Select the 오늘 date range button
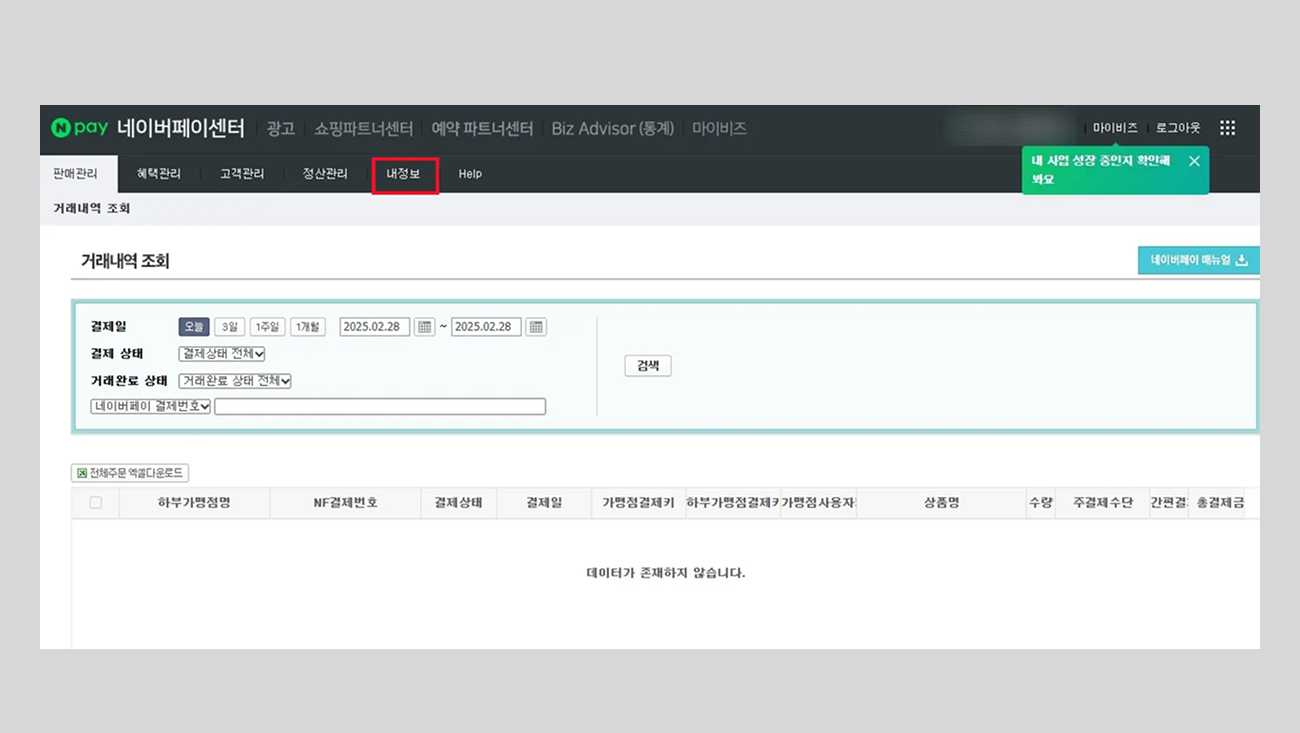This screenshot has height=733, width=1300. coord(194,327)
